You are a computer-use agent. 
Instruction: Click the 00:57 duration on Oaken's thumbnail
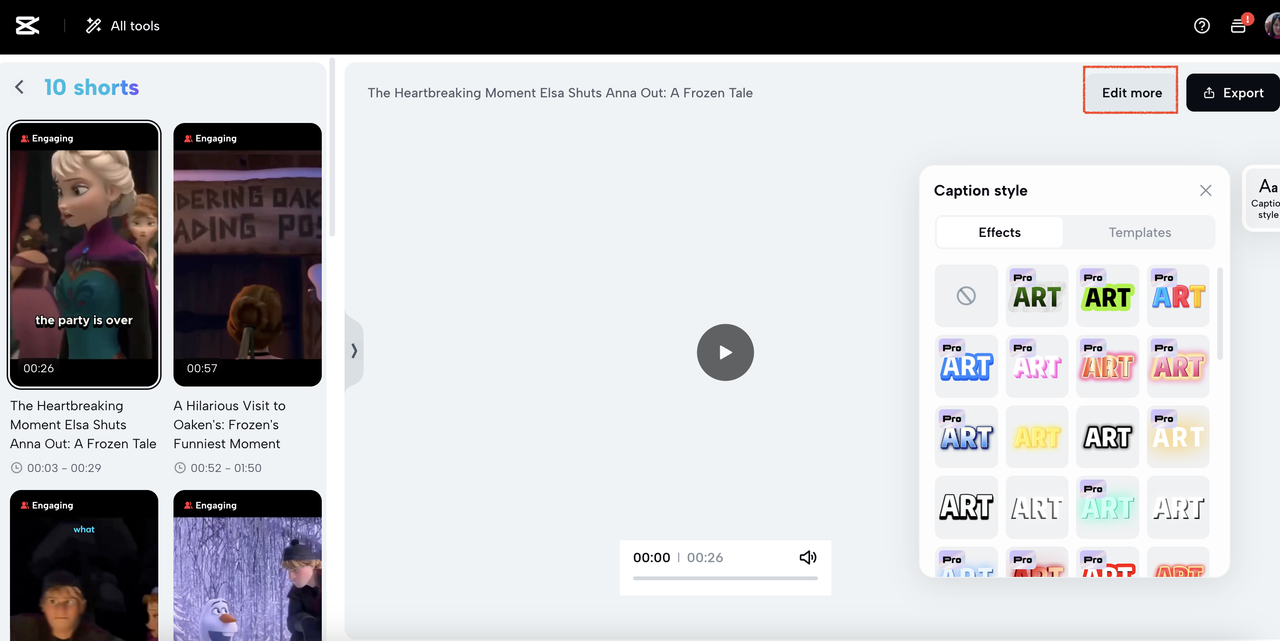pos(202,368)
